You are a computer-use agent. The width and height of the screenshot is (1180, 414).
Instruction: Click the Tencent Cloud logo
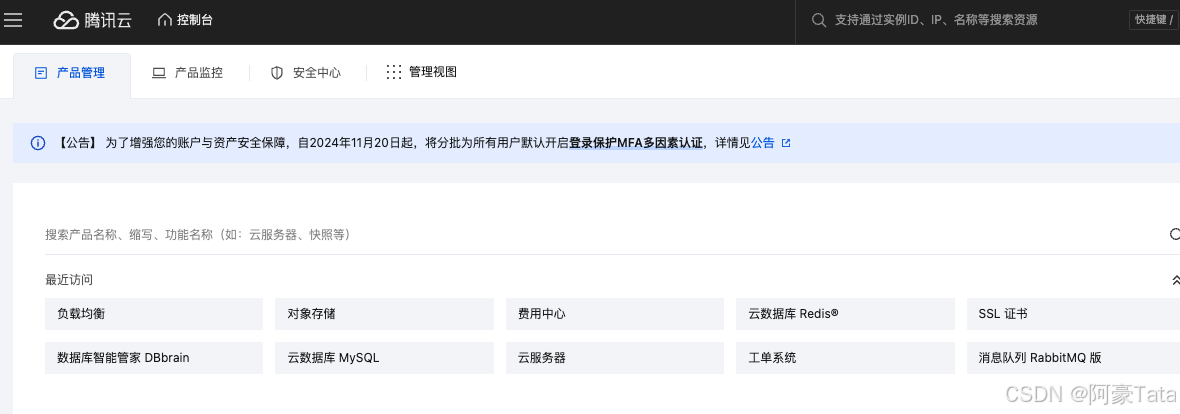(93, 21)
